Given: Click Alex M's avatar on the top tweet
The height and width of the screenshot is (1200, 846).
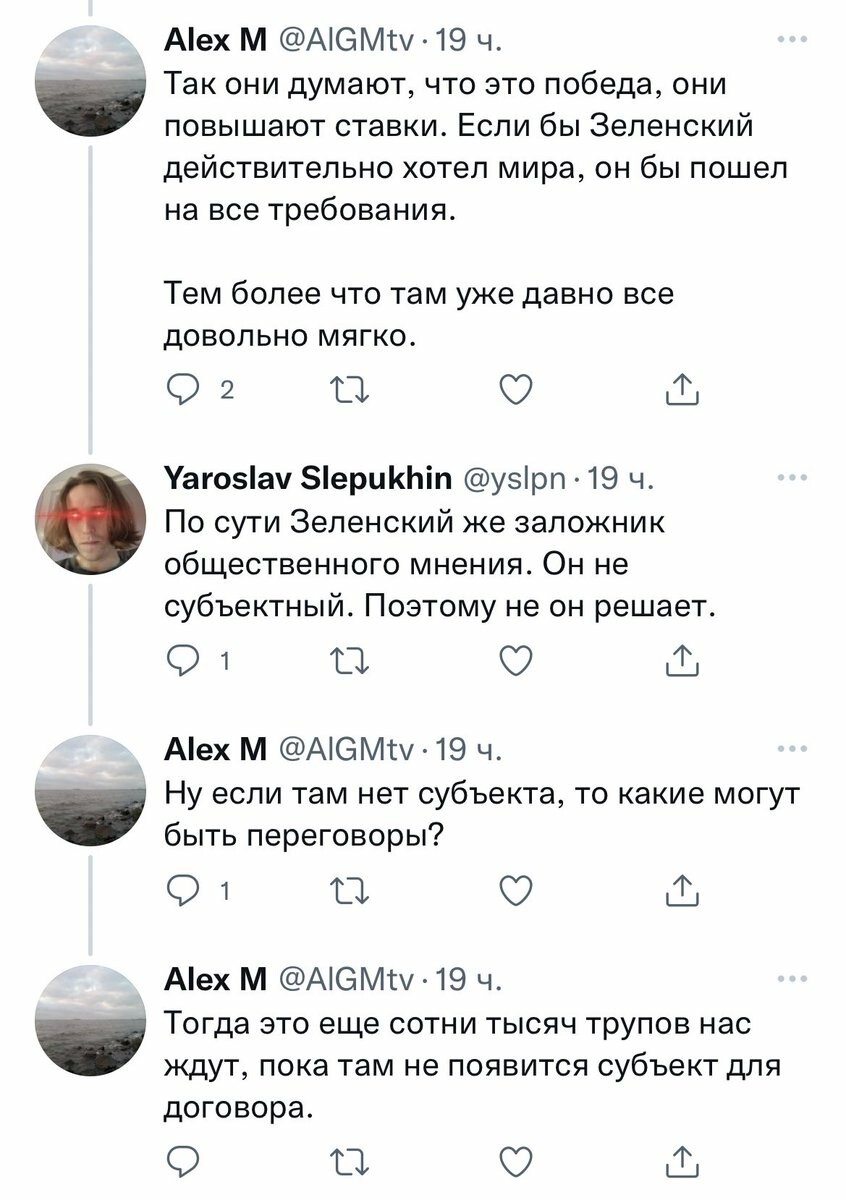Looking at the screenshot, I should click(90, 80).
